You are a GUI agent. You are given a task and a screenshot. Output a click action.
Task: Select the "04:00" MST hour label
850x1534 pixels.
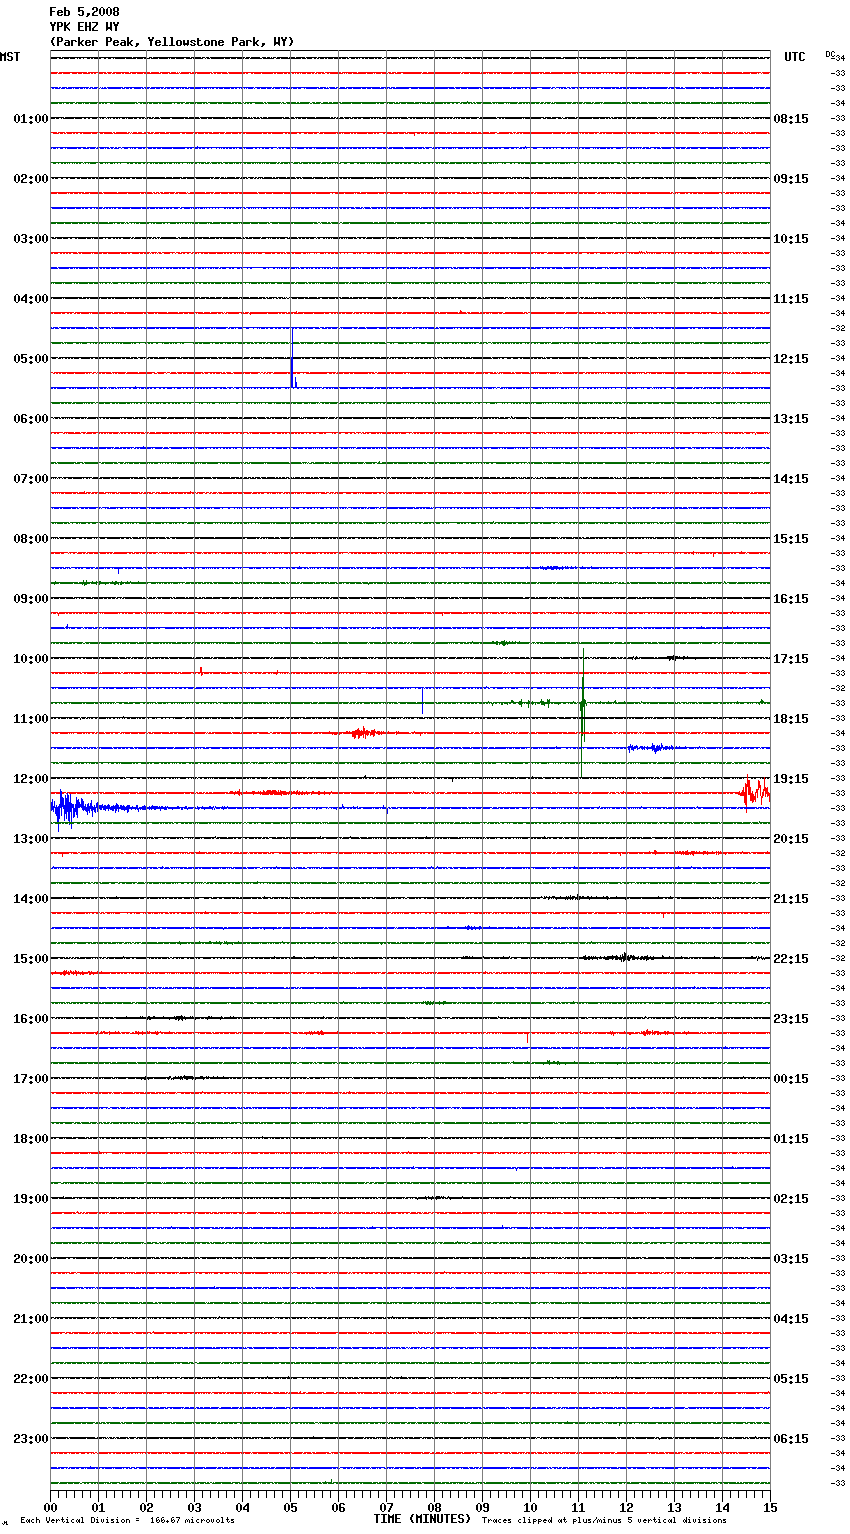(31, 299)
